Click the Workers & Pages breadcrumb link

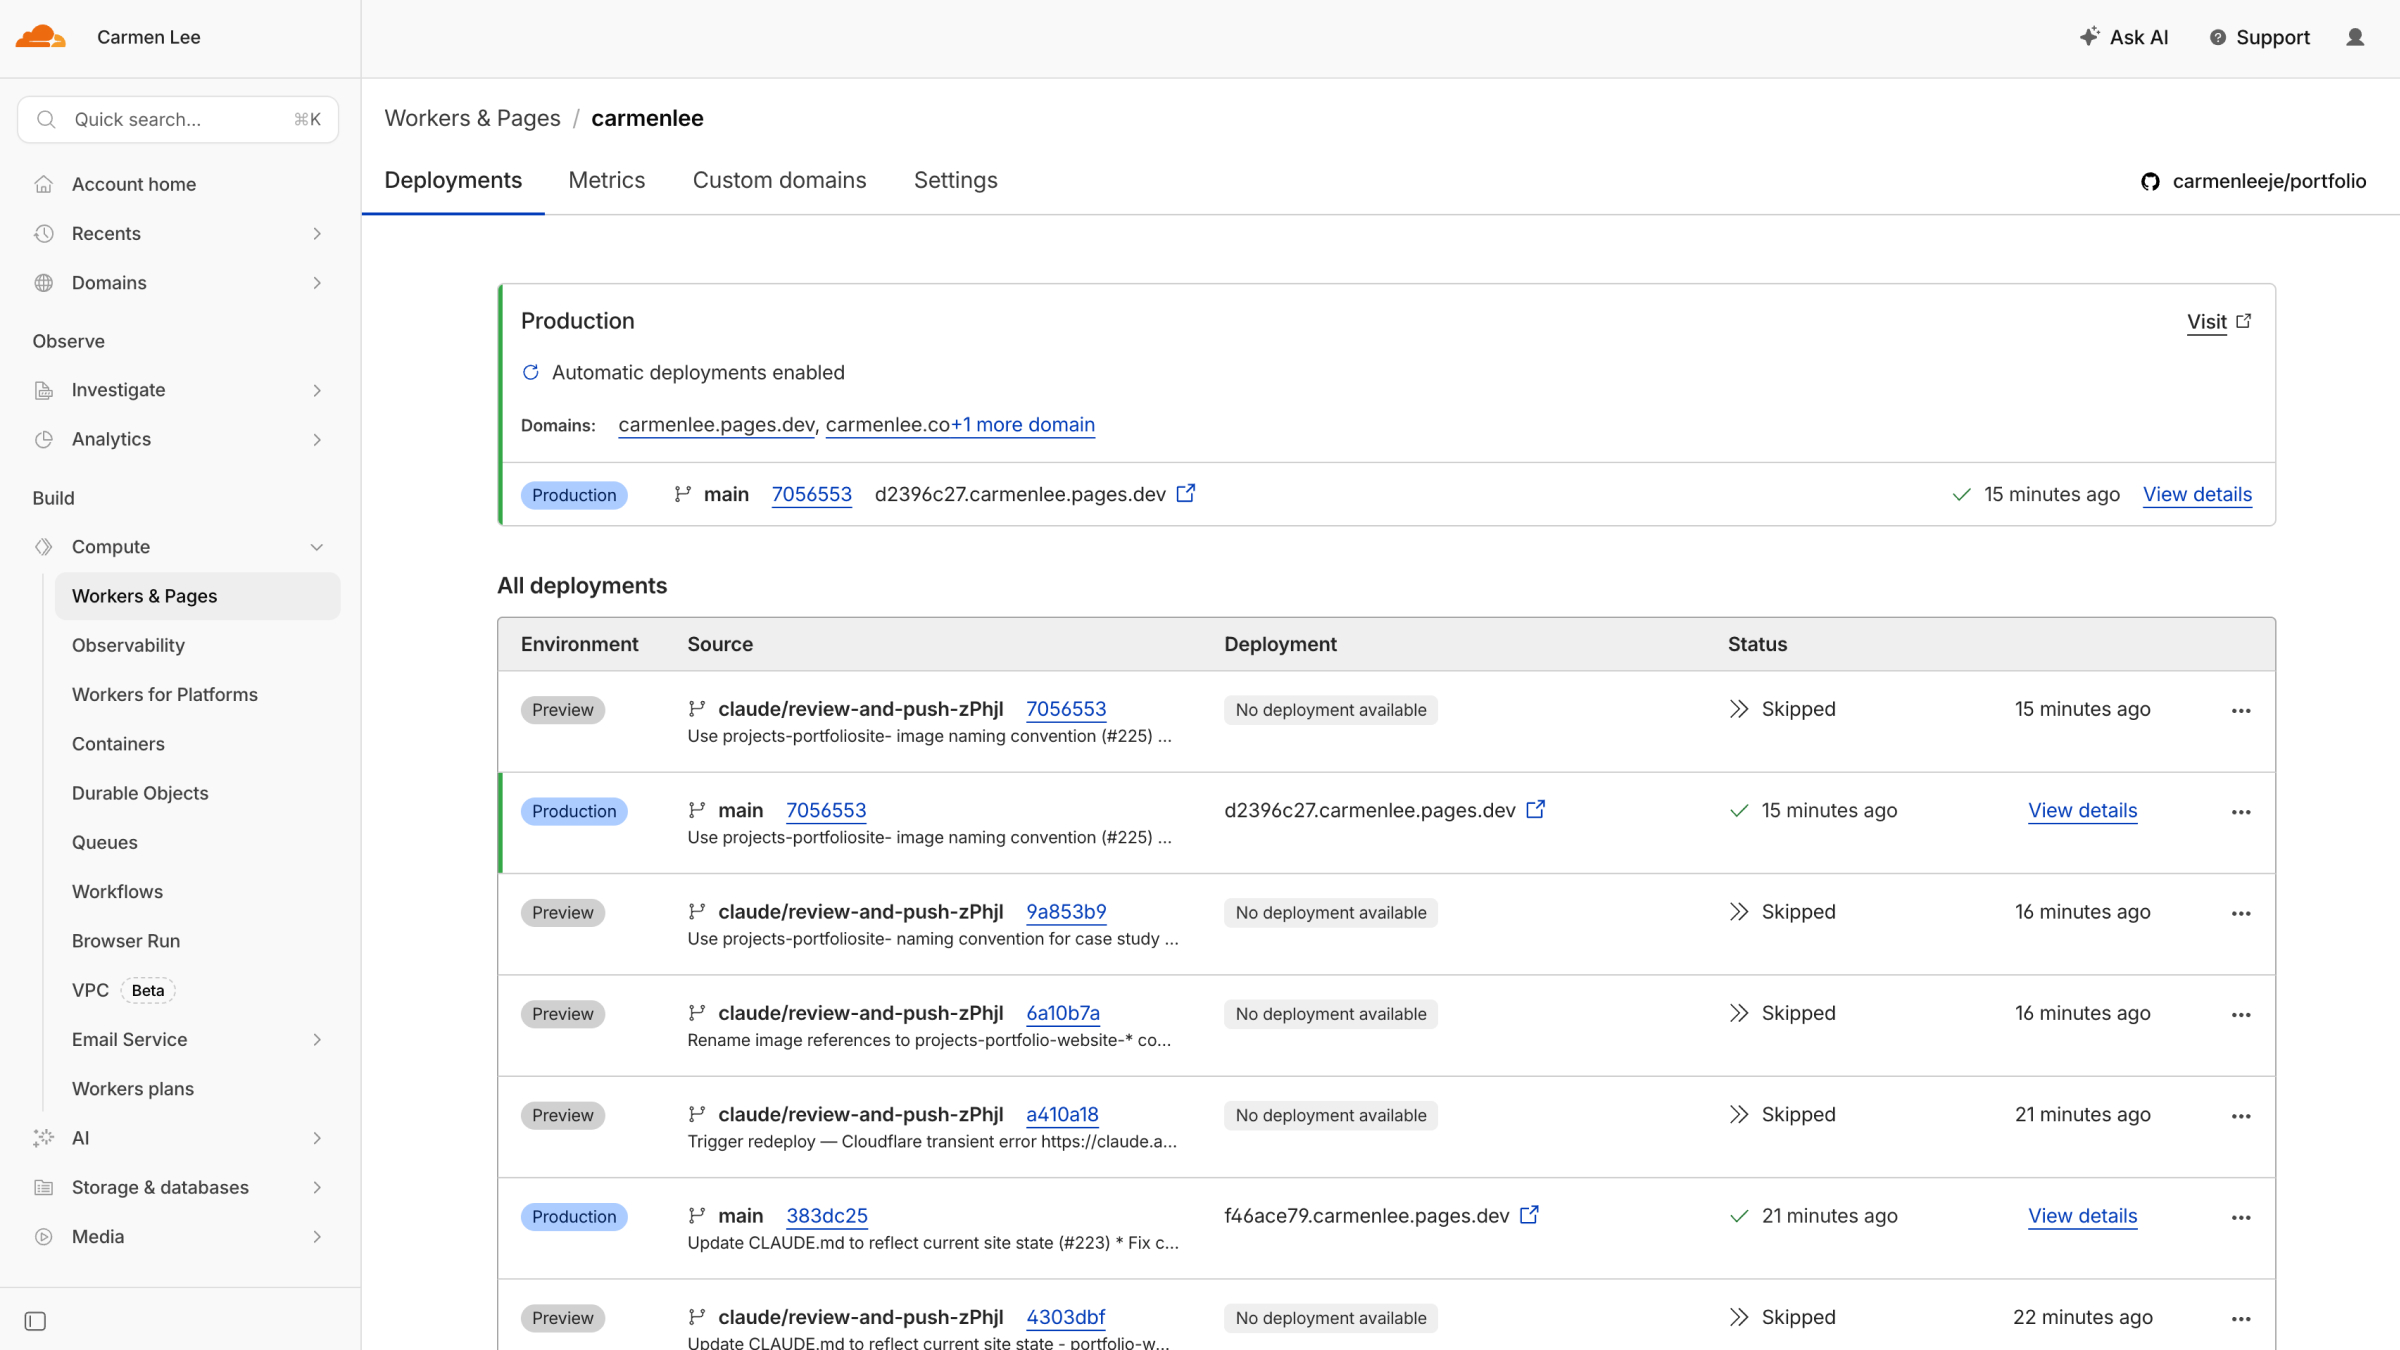coord(472,118)
